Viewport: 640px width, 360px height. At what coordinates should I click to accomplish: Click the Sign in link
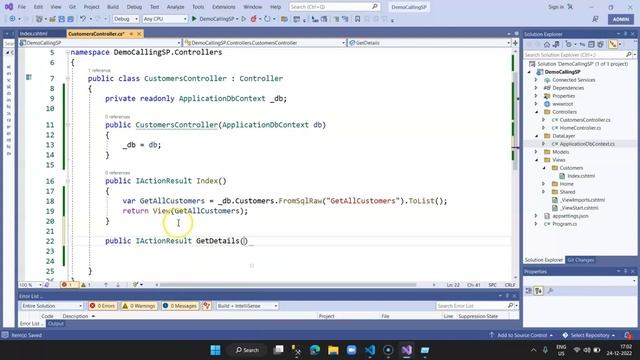click(556, 7)
